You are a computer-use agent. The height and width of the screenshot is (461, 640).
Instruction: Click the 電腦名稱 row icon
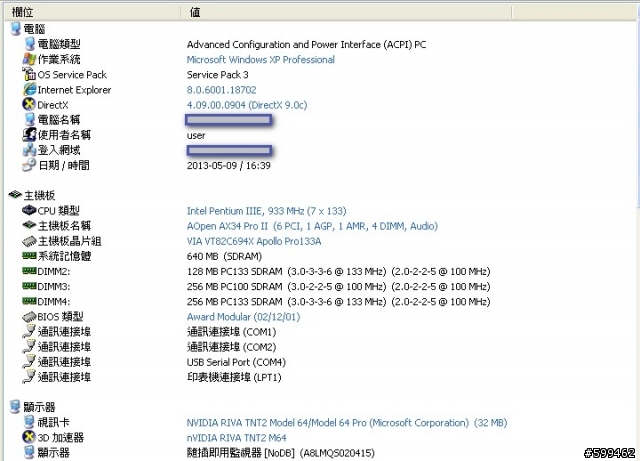tap(29, 120)
